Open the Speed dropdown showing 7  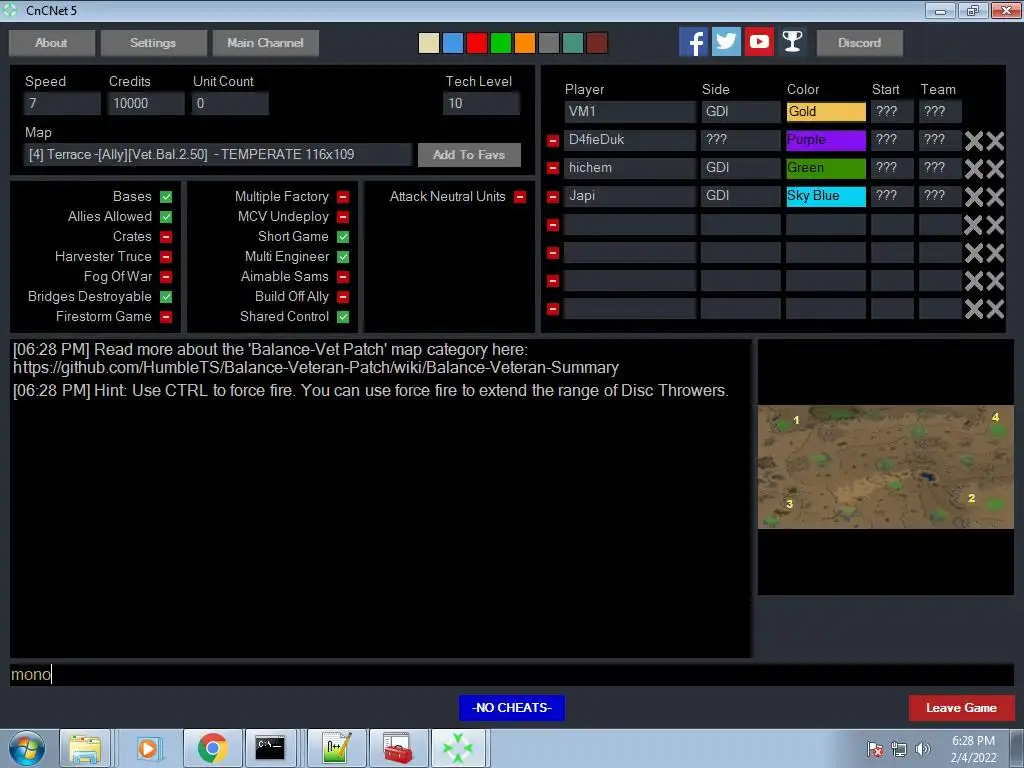tap(62, 103)
